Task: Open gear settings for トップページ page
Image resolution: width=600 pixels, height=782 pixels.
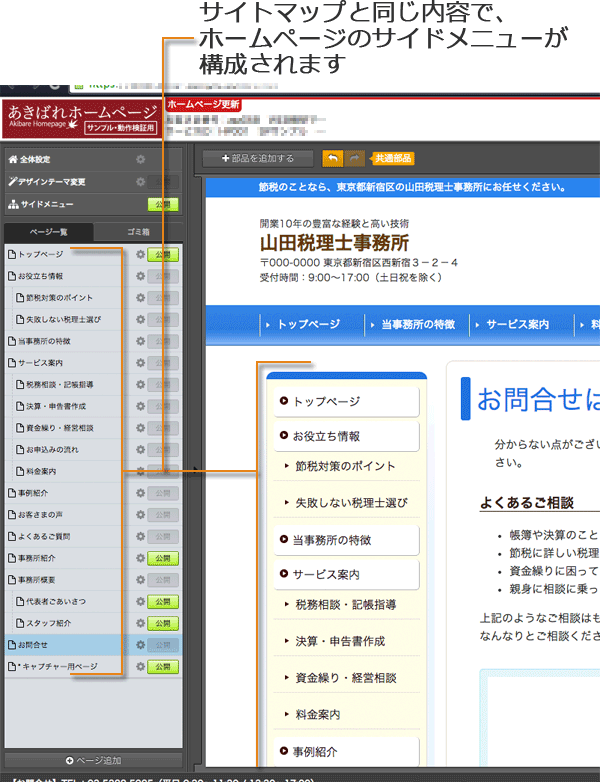Action: point(140,255)
